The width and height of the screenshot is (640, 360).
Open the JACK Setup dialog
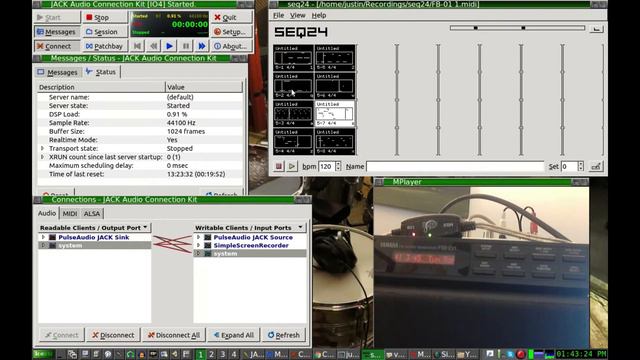231,31
